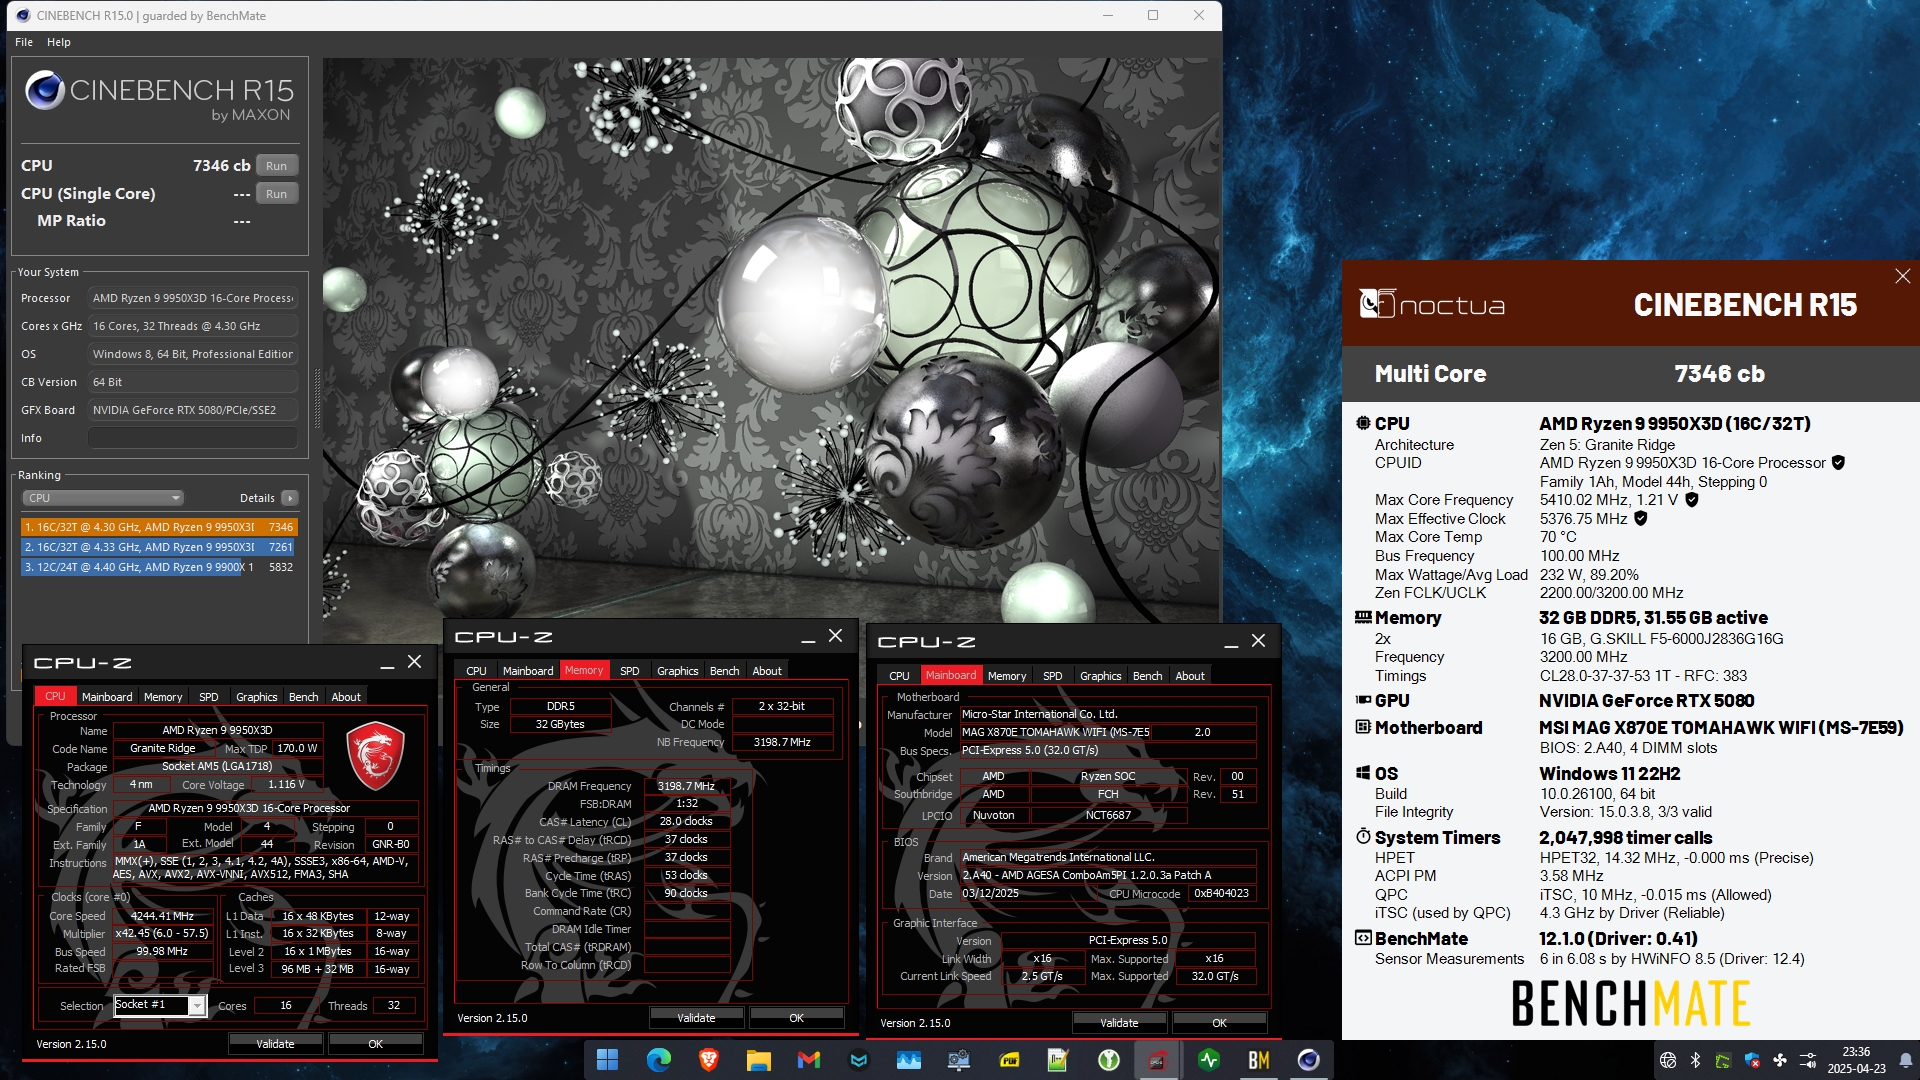Open the blue chart monitoring app on taskbar
Viewport: 1920px width, 1080px height.
pos(908,1060)
